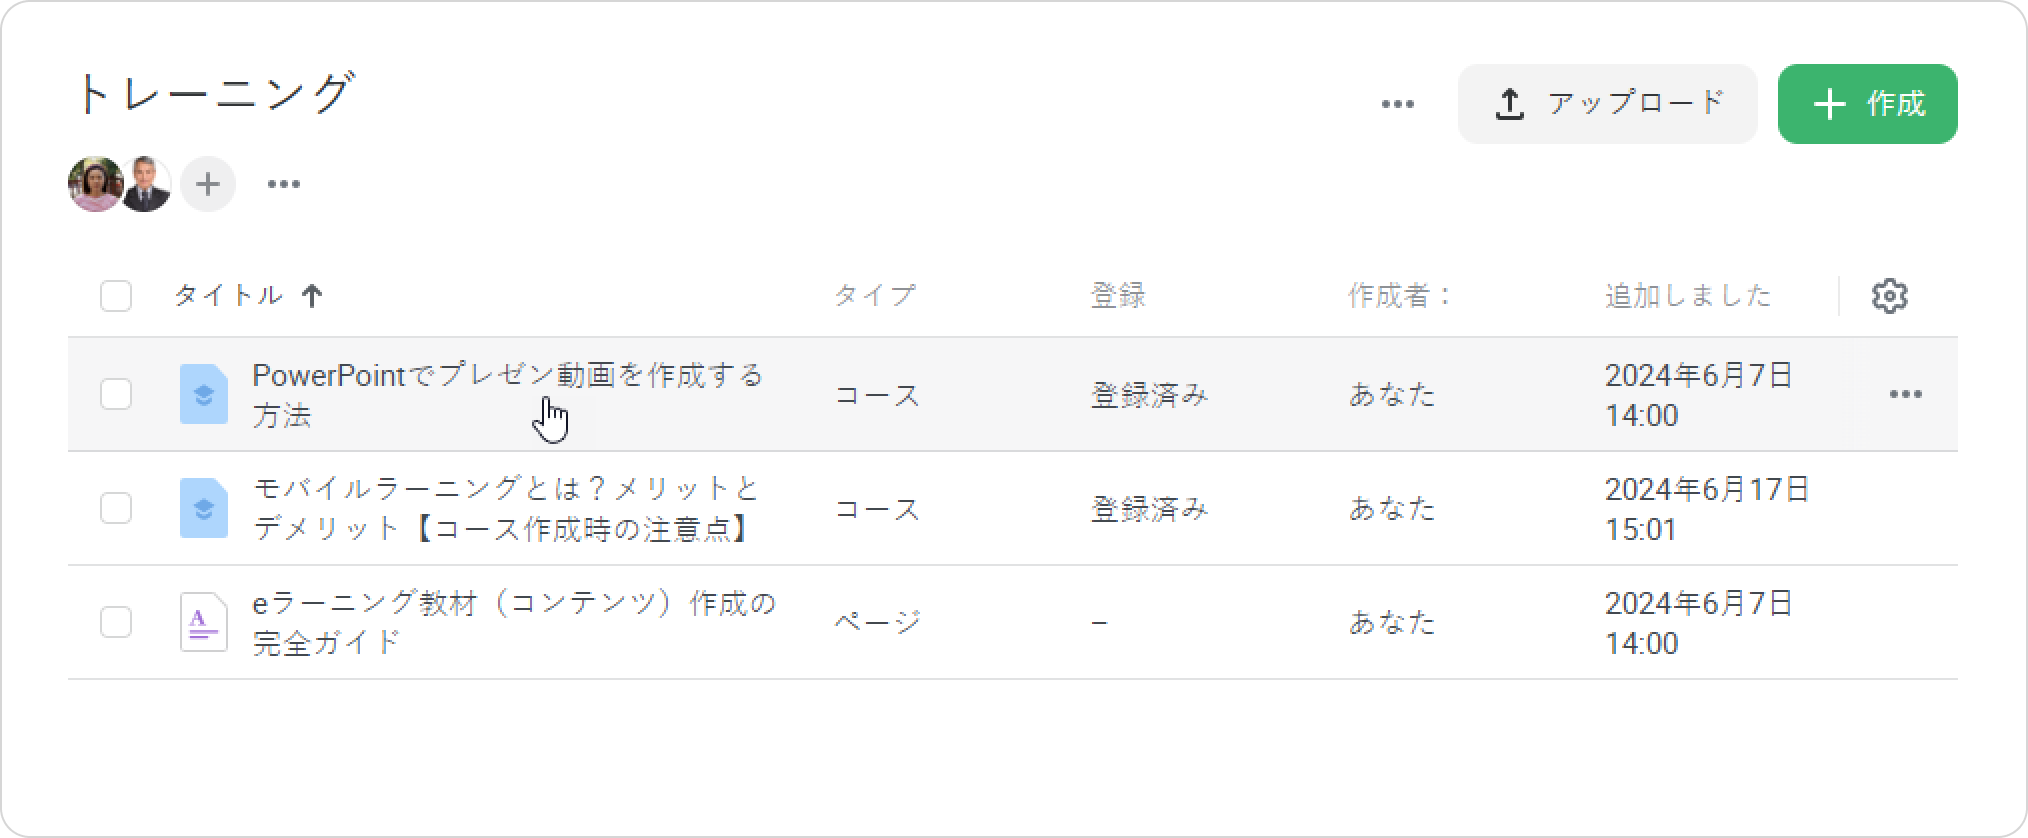Sort by the タイプ column header
Screen dimensions: 2028x838
click(875, 296)
